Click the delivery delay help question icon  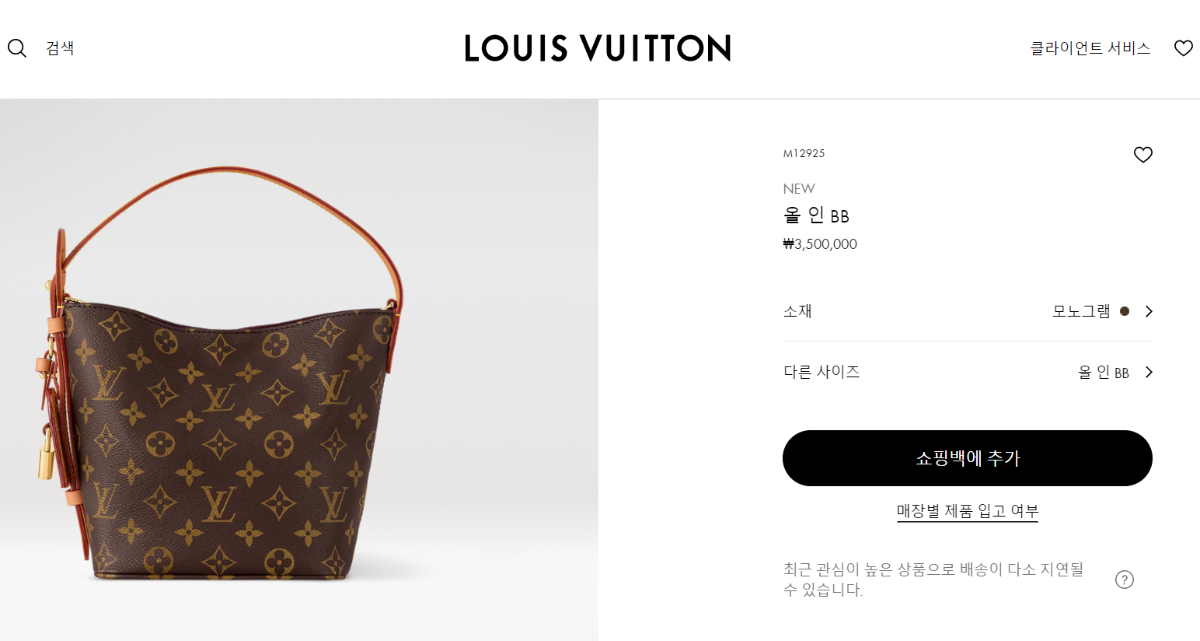[x=1124, y=579]
